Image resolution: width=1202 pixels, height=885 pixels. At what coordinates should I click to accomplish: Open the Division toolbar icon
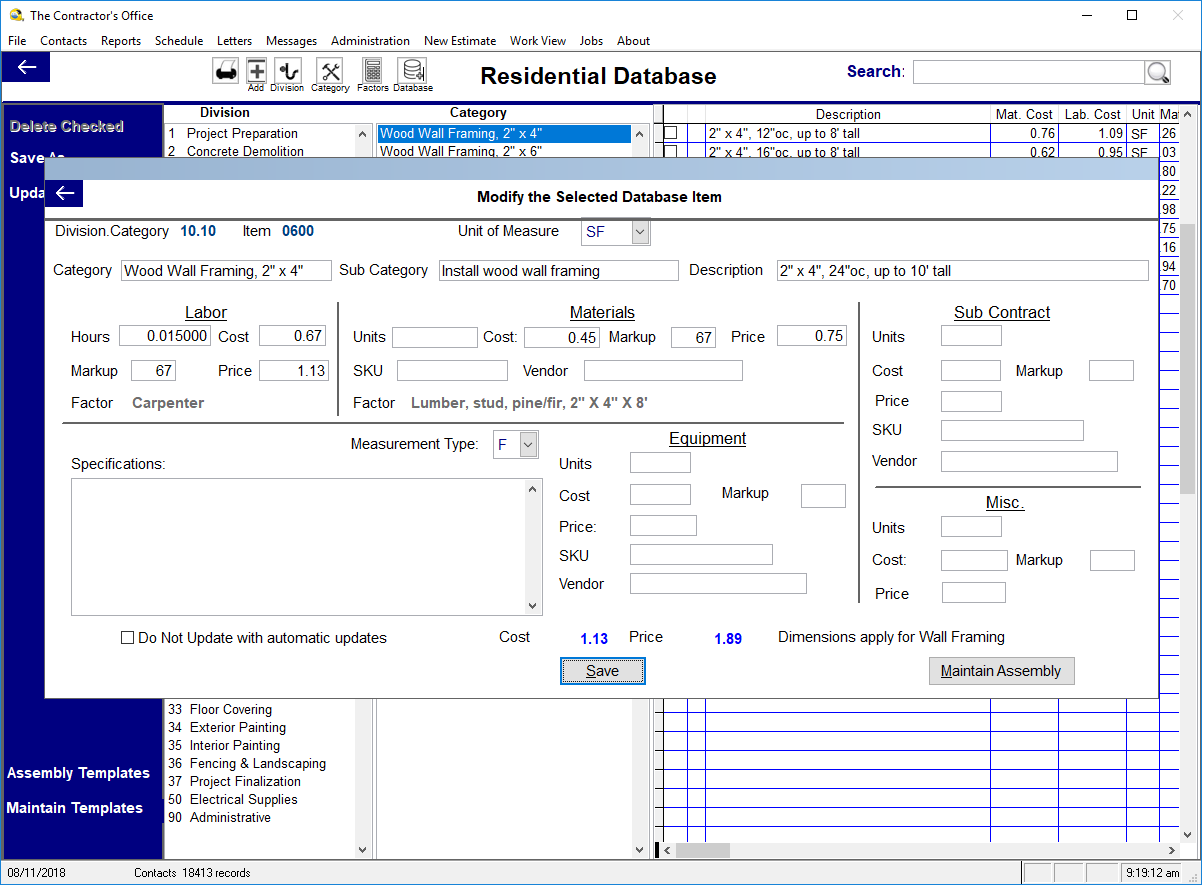click(287, 71)
